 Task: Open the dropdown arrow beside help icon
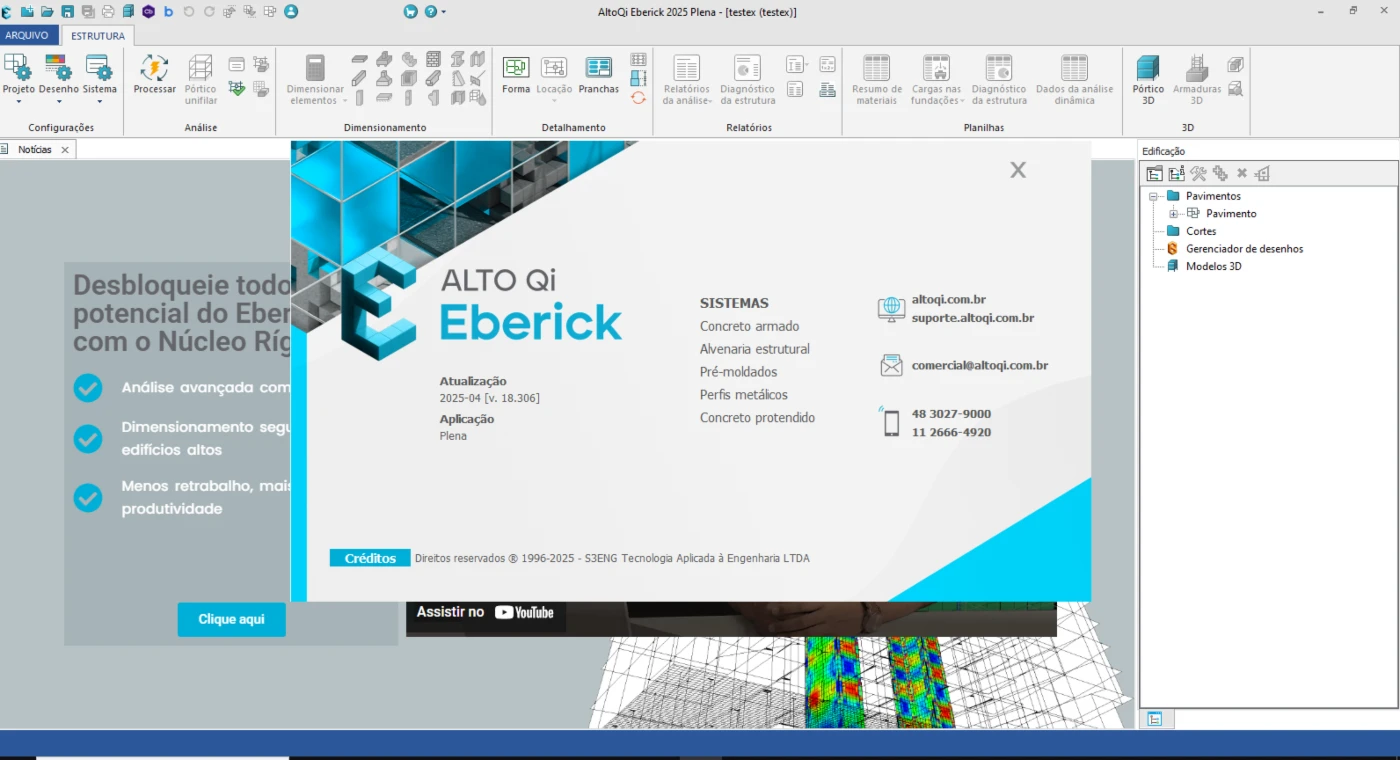tap(444, 12)
